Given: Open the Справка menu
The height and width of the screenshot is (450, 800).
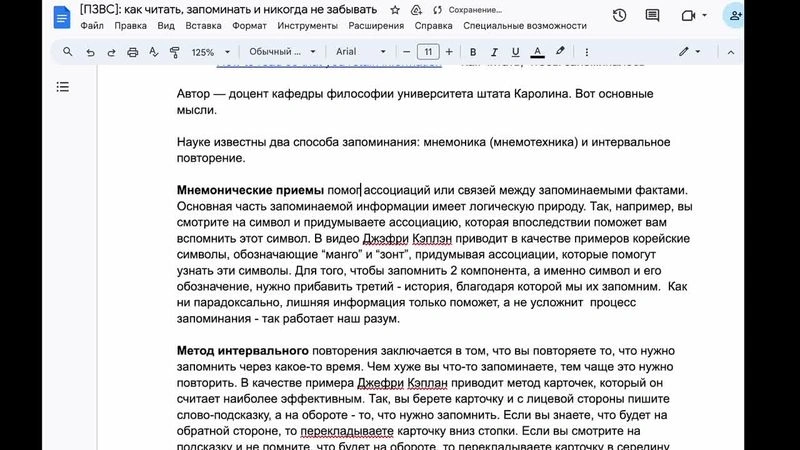Looking at the screenshot, I should pos(433,26).
